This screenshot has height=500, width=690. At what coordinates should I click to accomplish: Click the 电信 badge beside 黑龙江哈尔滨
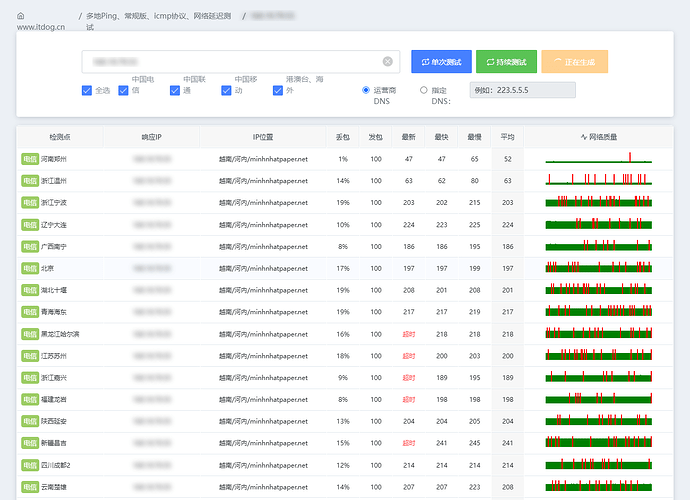click(x=30, y=334)
